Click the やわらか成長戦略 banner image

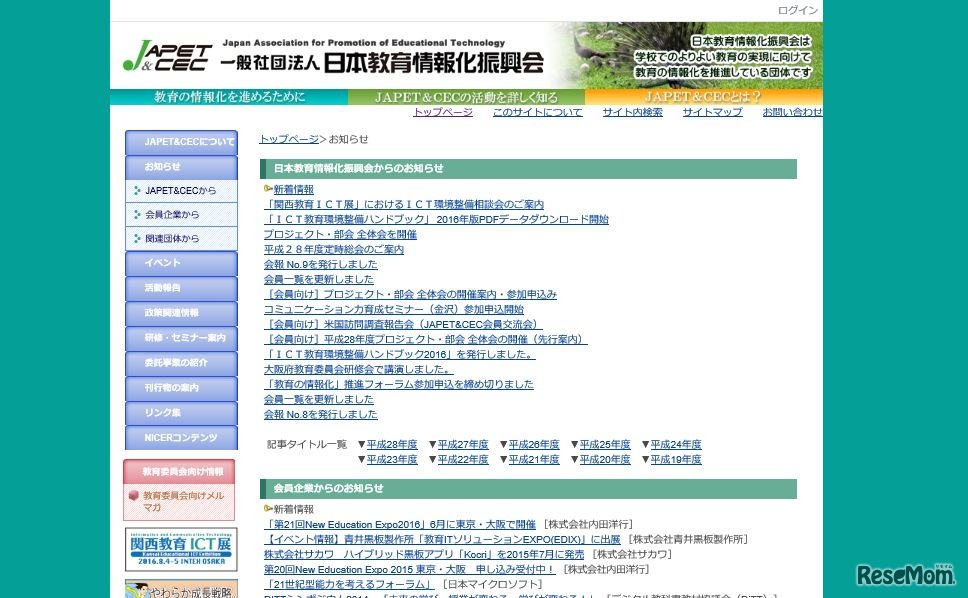[181, 588]
